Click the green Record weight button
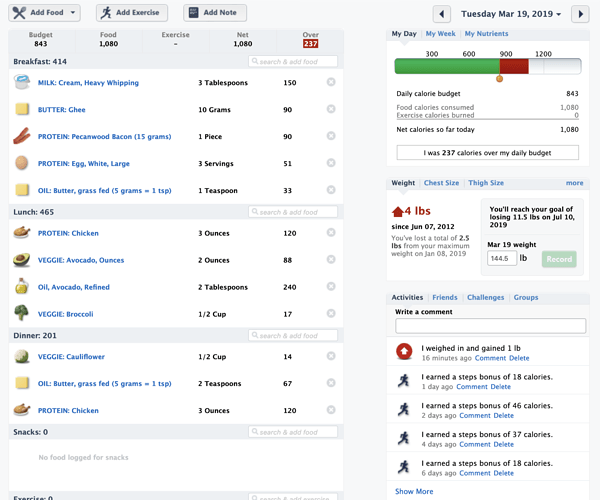This screenshot has width=600, height=500. 559,259
